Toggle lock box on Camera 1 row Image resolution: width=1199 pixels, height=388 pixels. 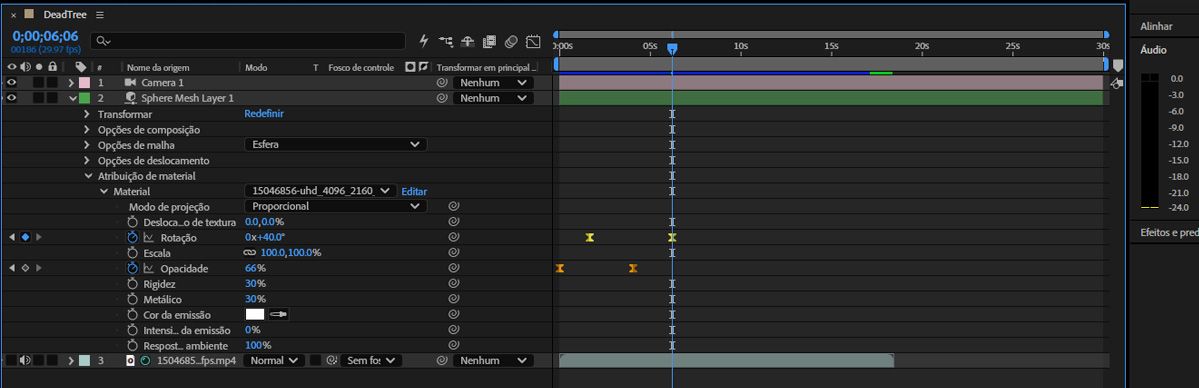click(52, 82)
